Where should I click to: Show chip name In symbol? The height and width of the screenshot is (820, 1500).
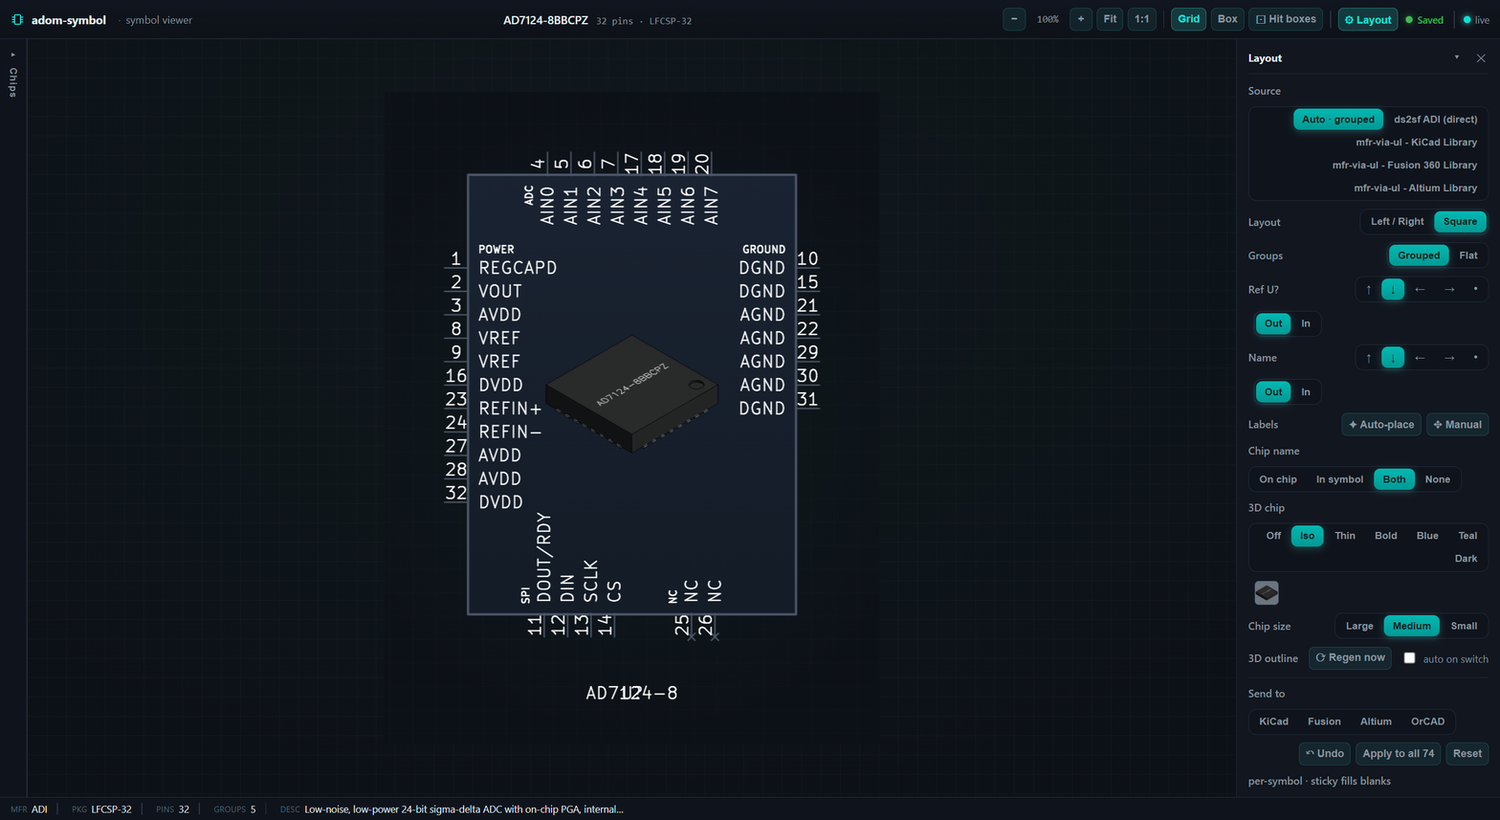1339,480
